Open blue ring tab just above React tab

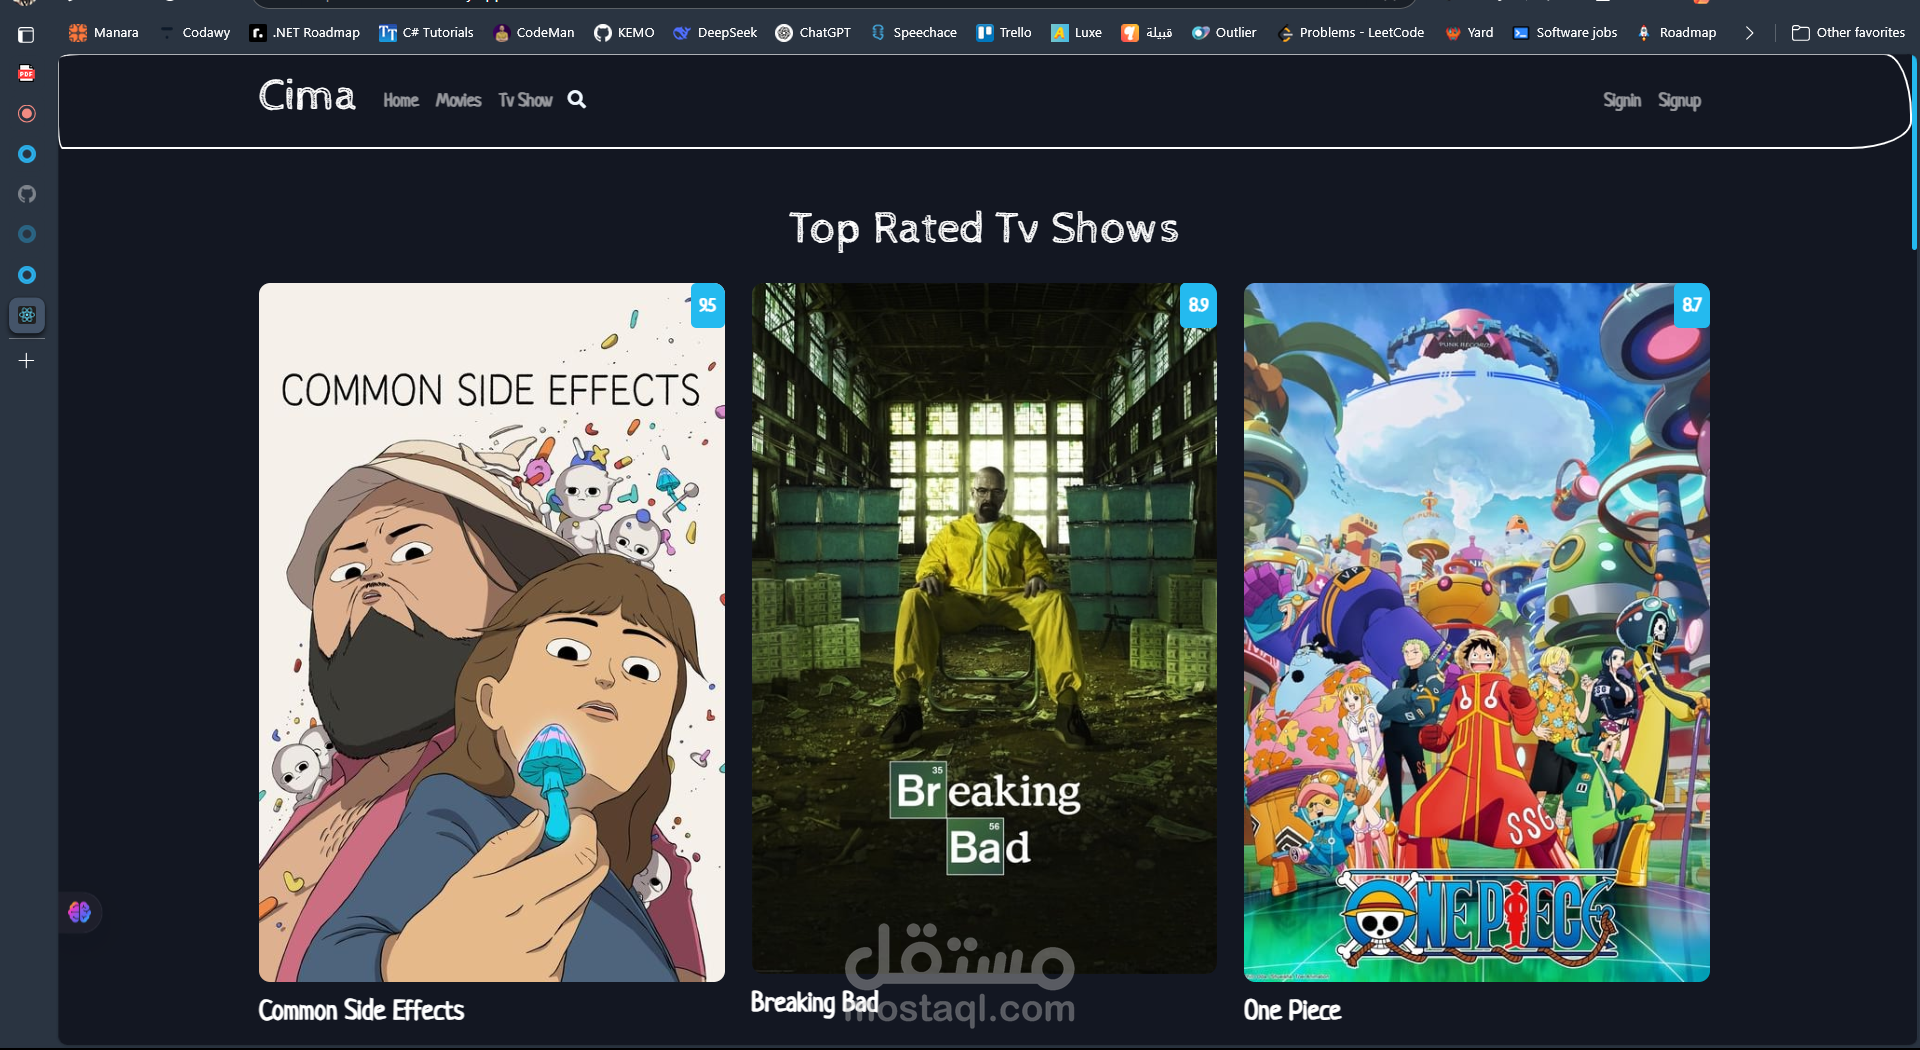(27, 275)
